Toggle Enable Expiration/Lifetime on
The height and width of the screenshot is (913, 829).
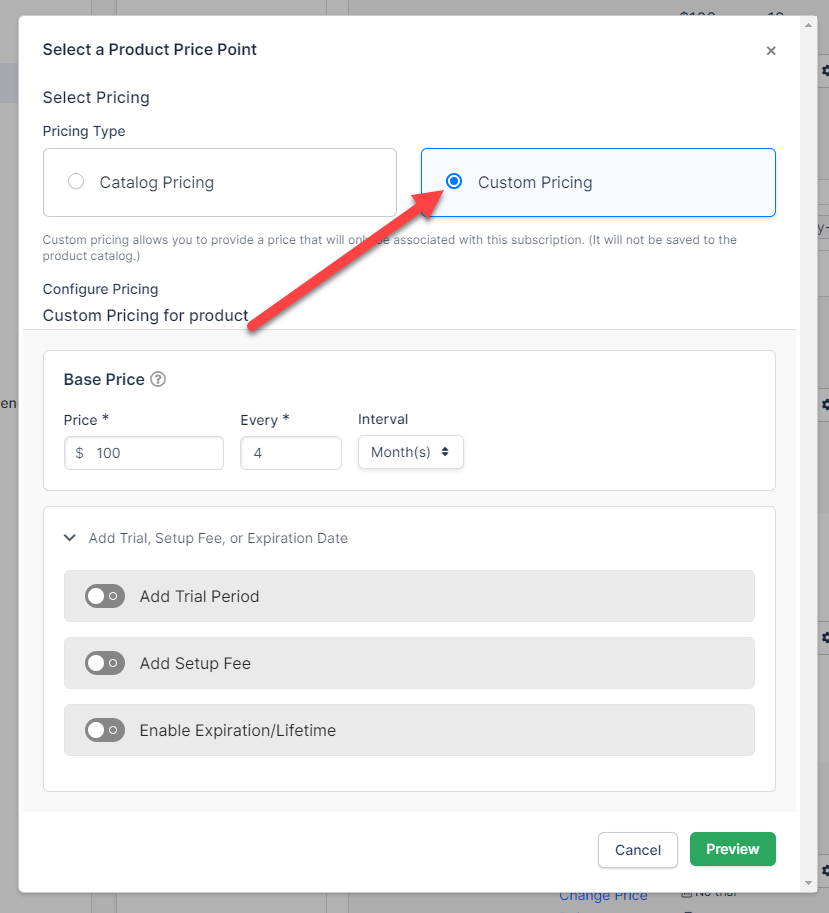[105, 730]
